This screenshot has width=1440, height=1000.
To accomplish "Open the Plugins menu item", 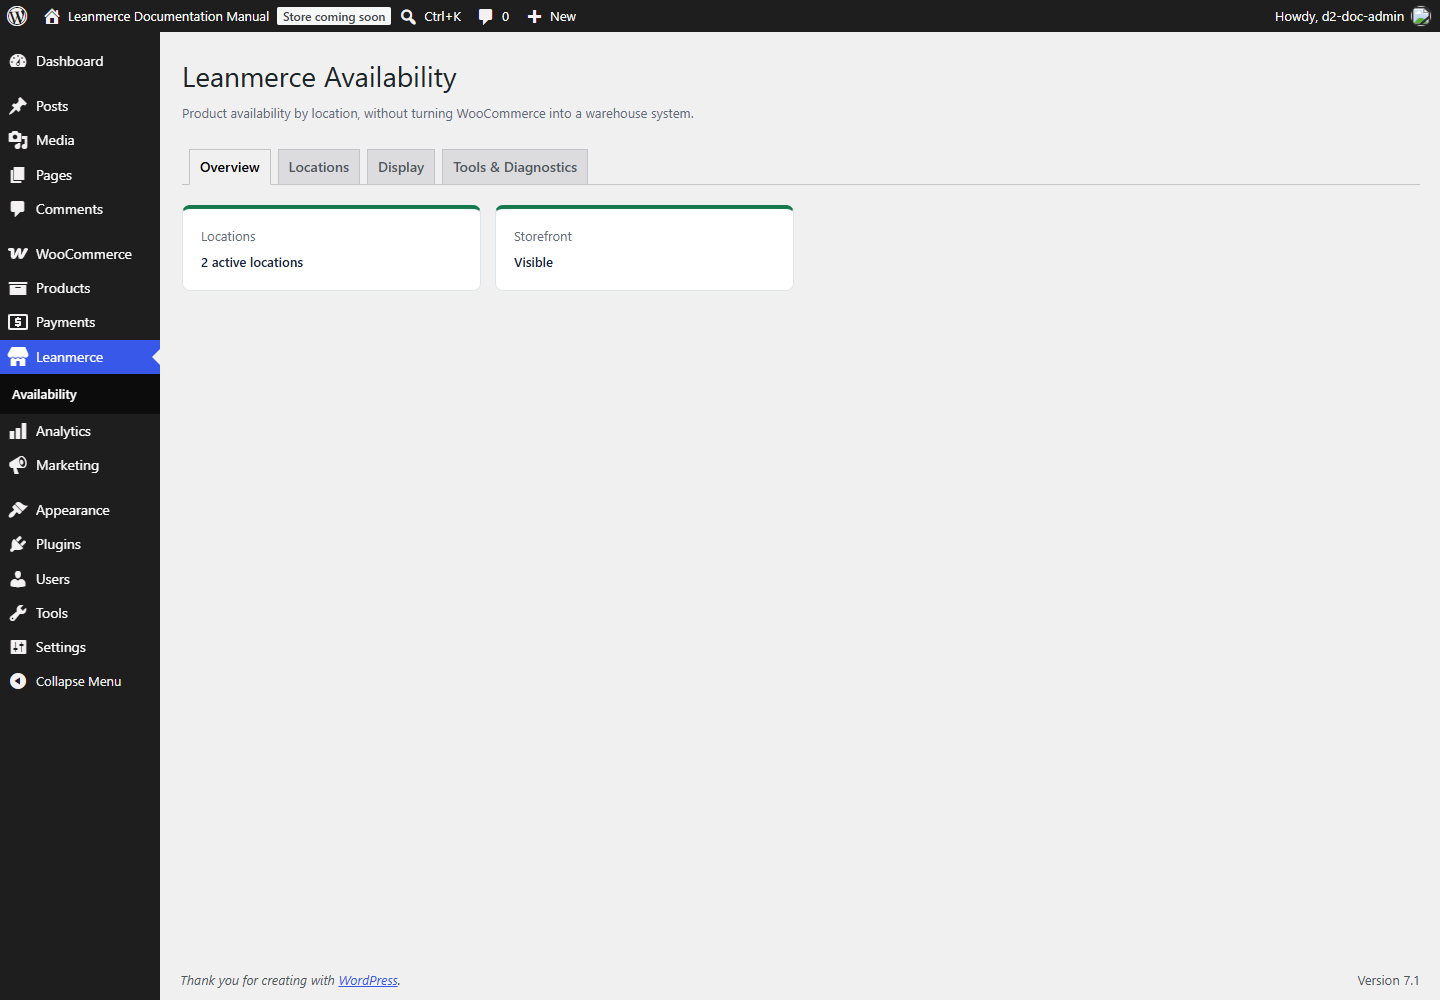I will [x=80, y=544].
